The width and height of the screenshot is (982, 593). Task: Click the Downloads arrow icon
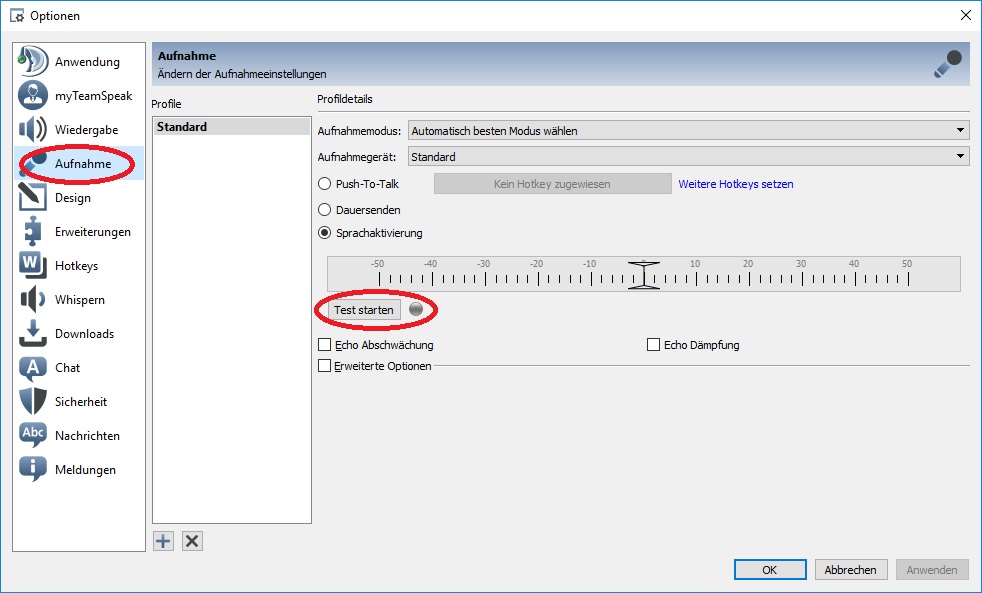[x=33, y=334]
